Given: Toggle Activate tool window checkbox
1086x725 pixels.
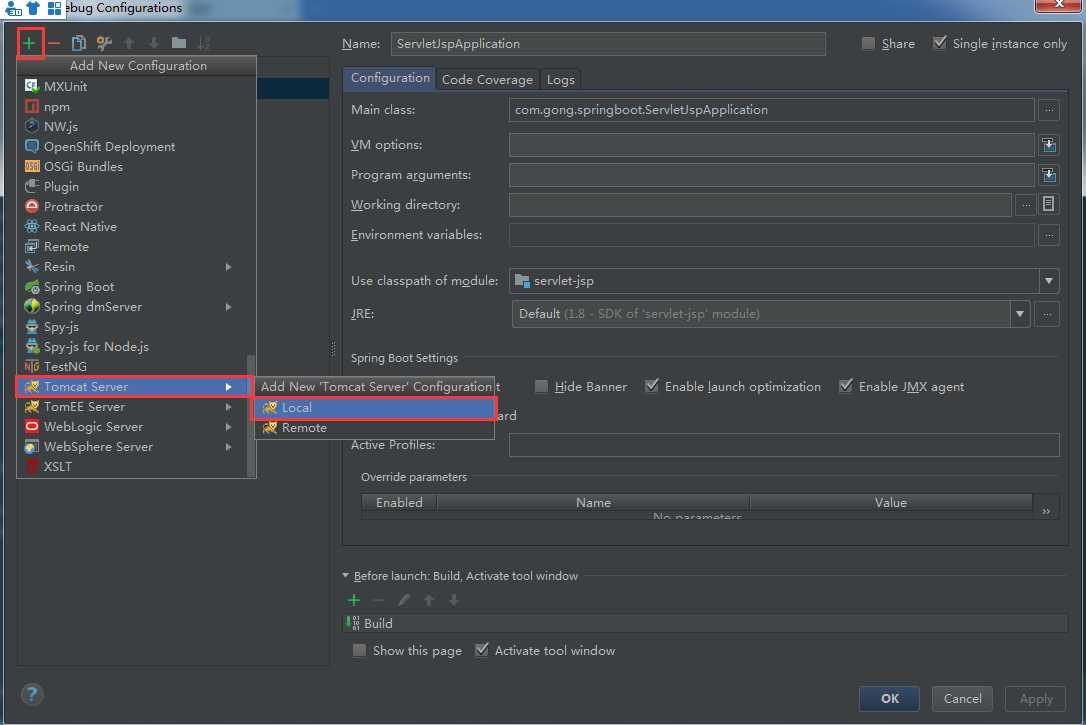Looking at the screenshot, I should 481,650.
